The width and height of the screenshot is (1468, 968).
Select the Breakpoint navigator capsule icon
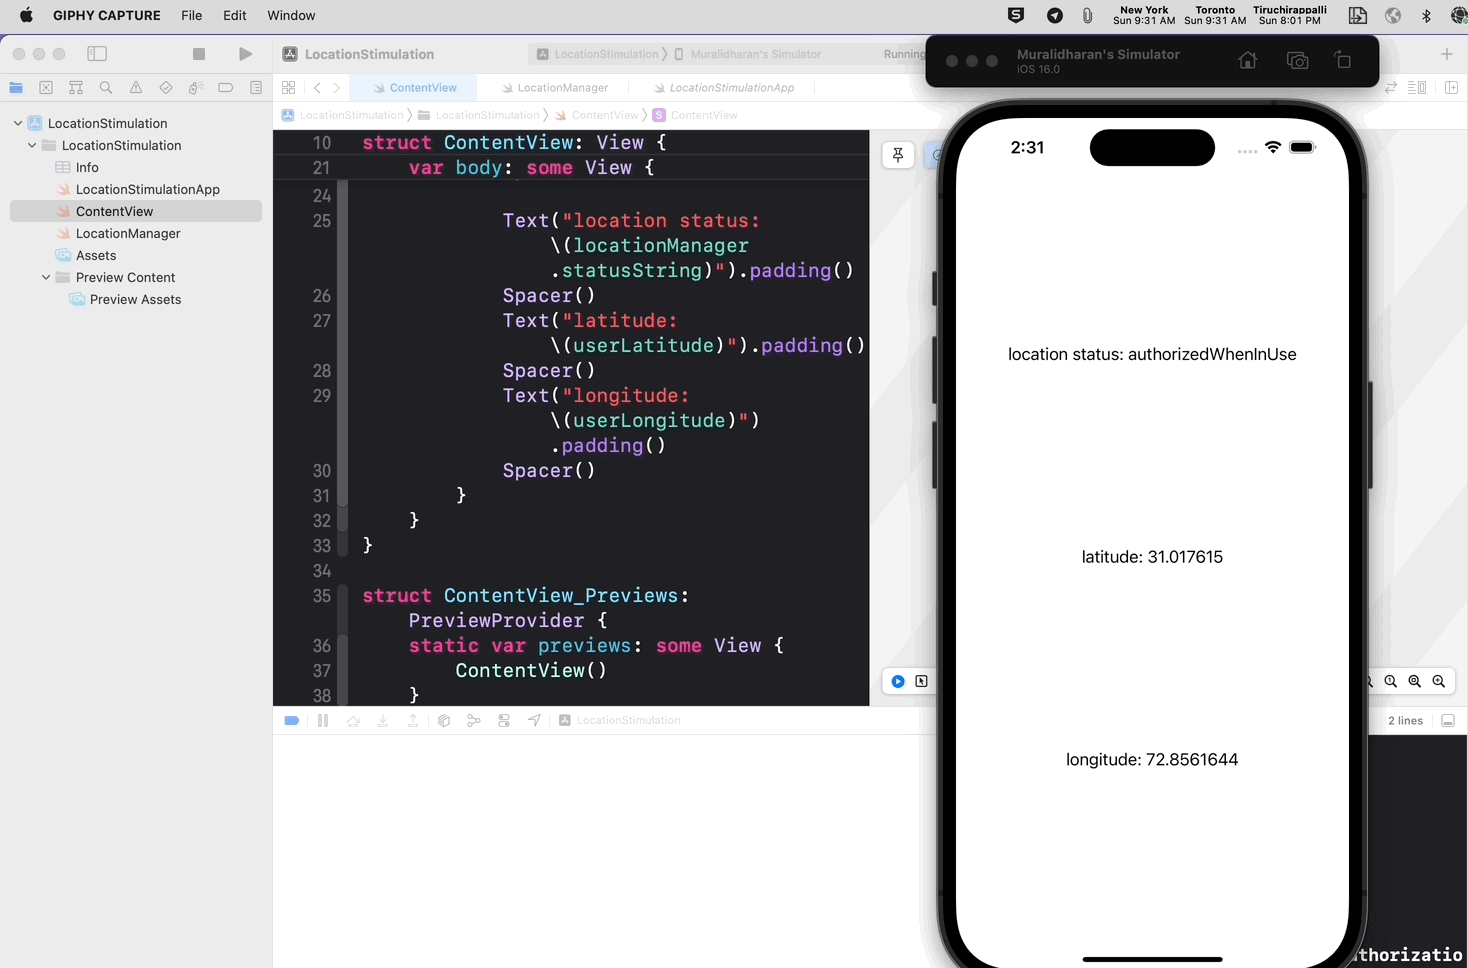point(225,88)
